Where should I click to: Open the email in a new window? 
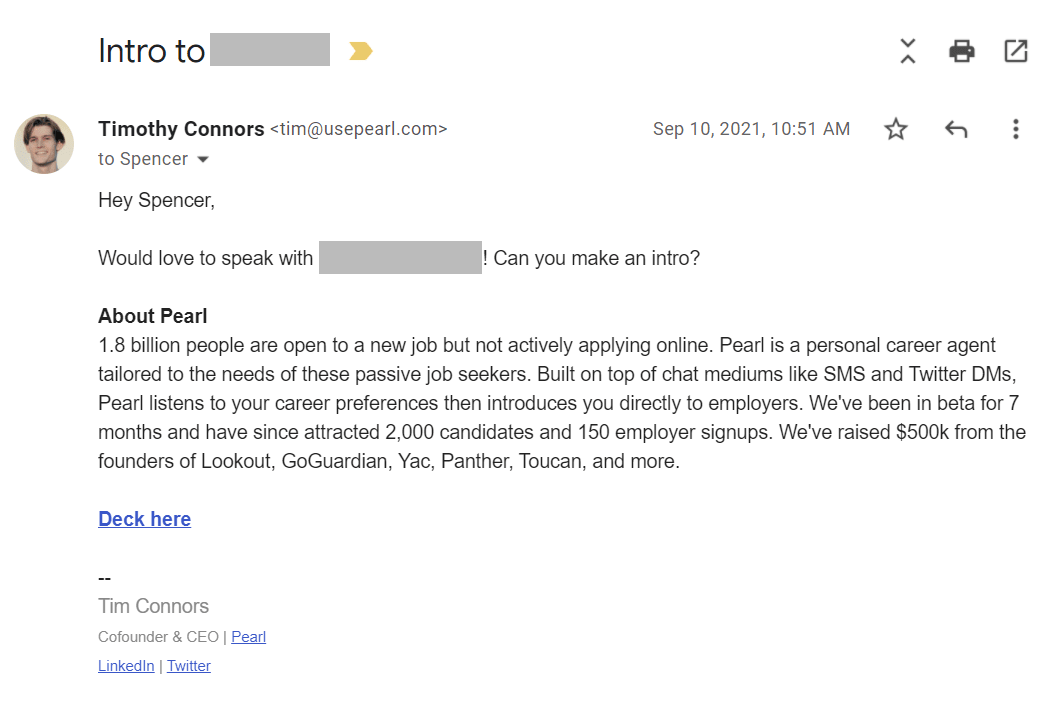[1016, 51]
